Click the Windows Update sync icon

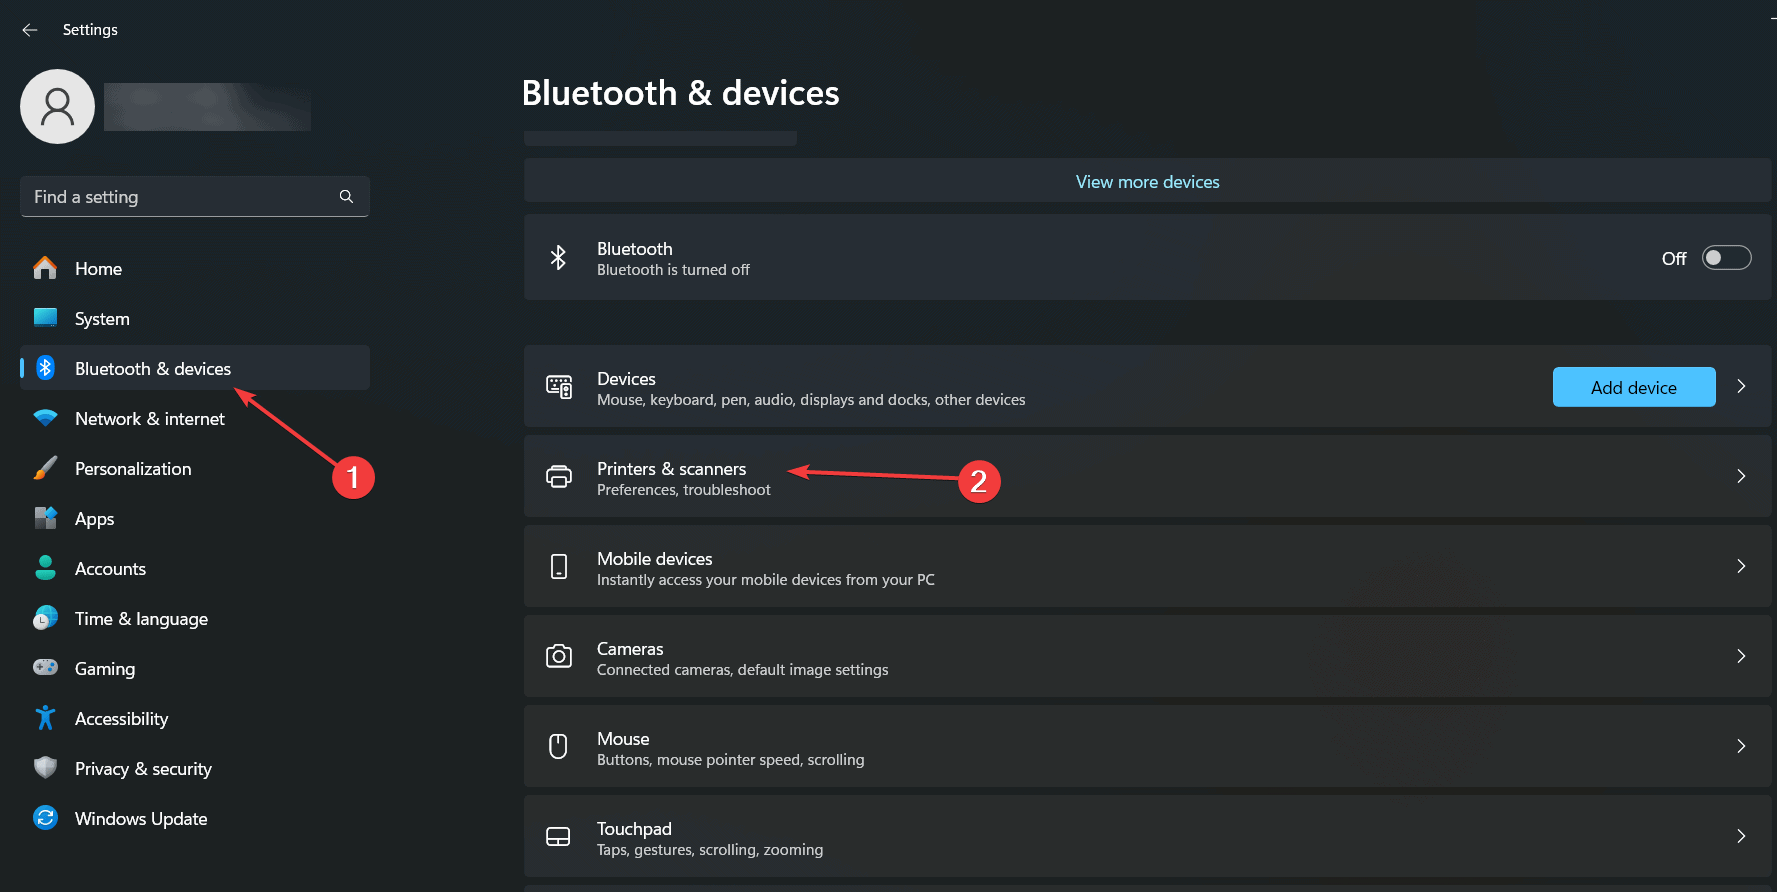click(x=45, y=818)
